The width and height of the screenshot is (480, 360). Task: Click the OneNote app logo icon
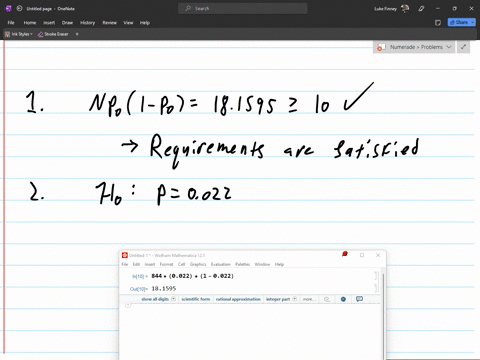[x=9, y=8]
